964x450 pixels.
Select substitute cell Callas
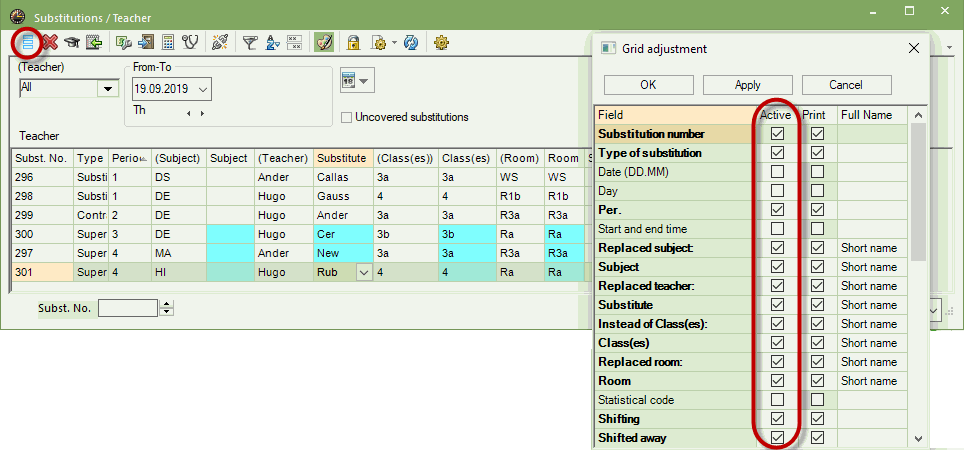[x=343, y=177]
